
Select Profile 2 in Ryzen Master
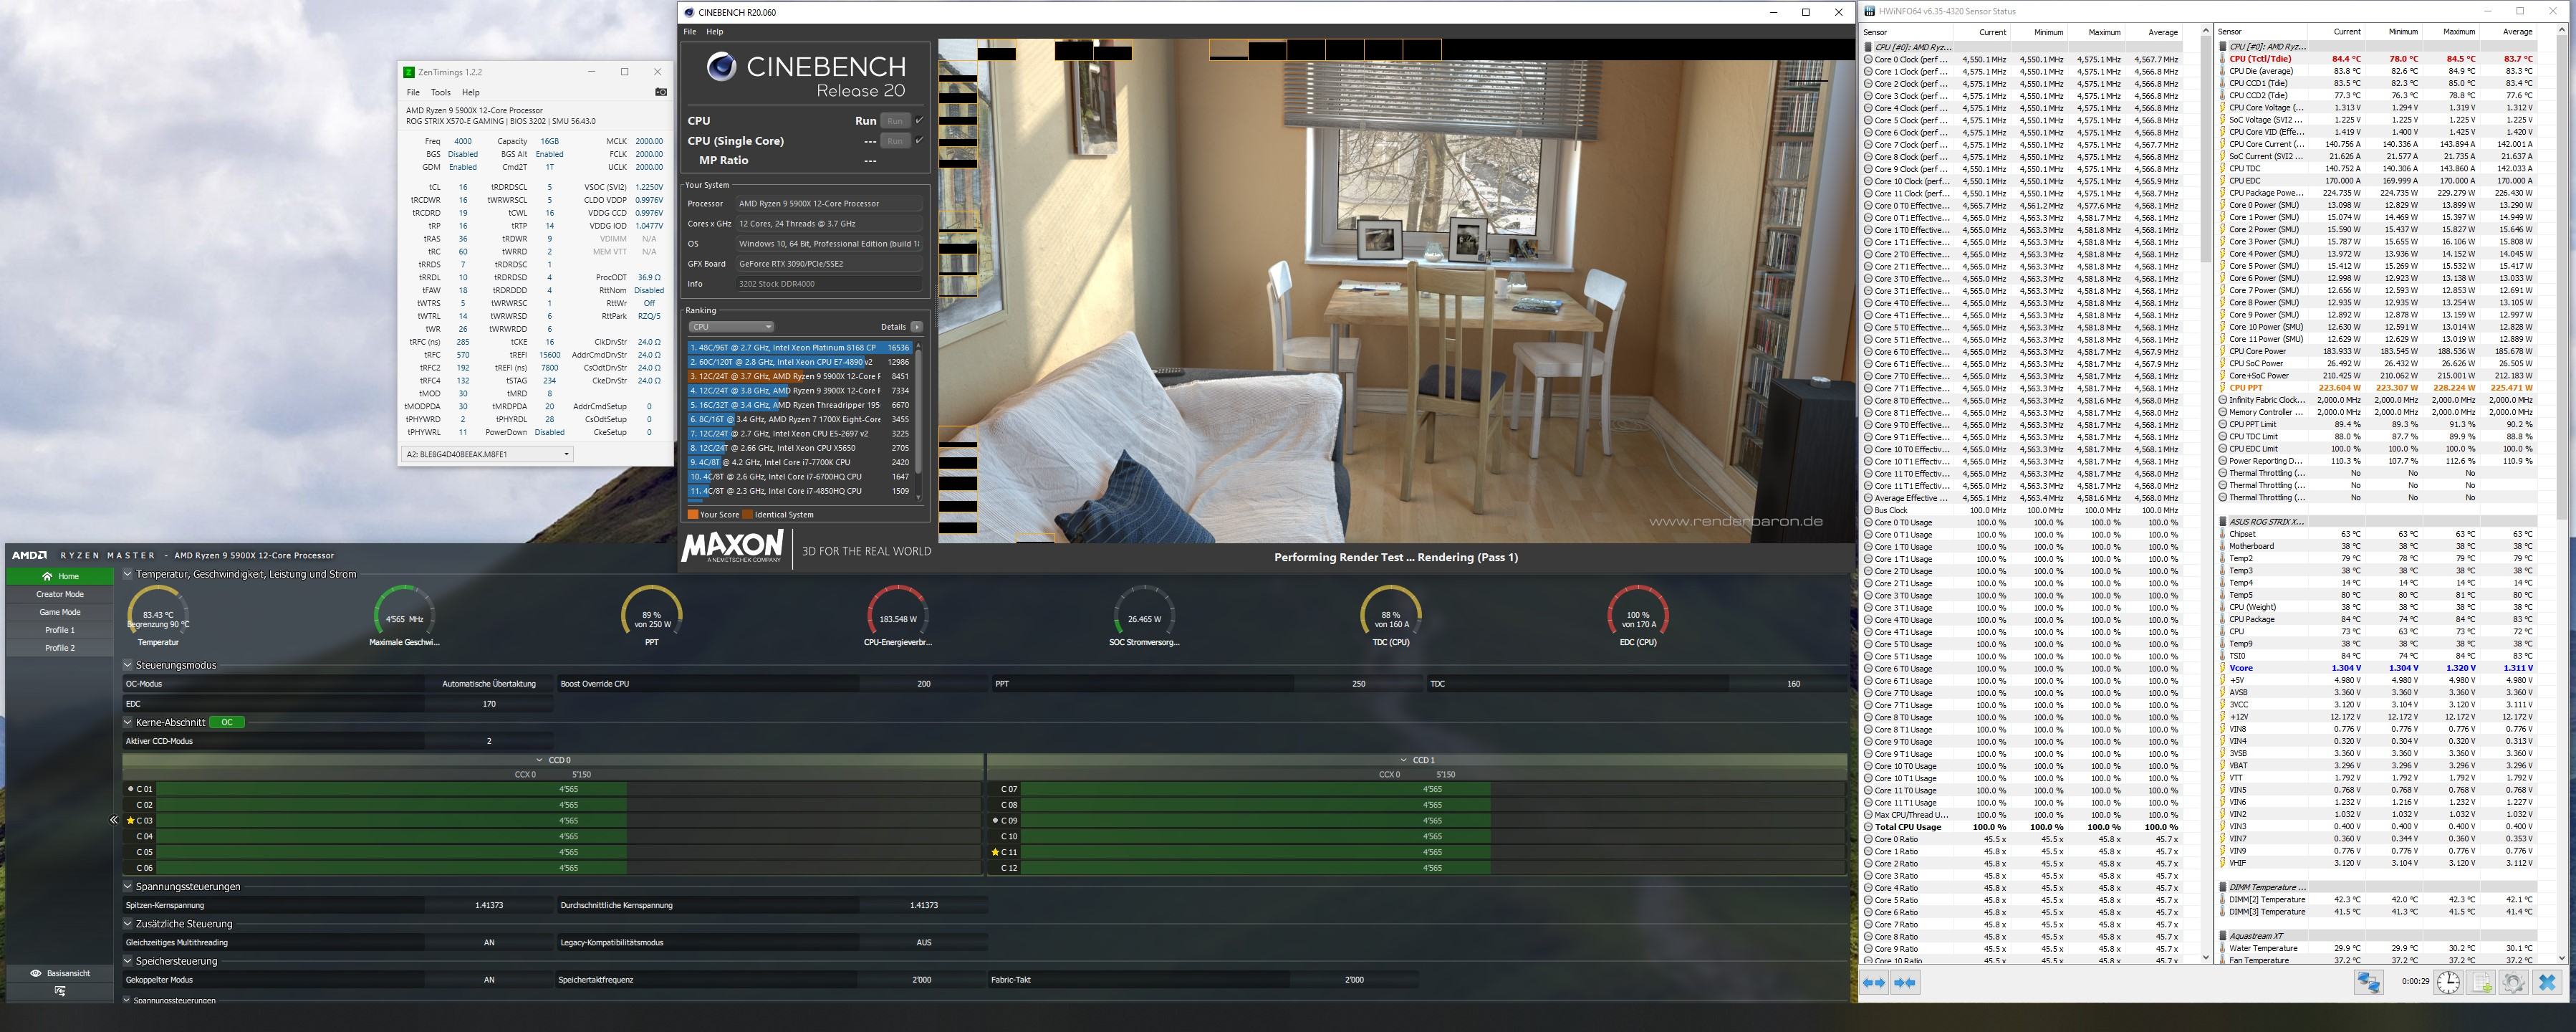coord(60,648)
